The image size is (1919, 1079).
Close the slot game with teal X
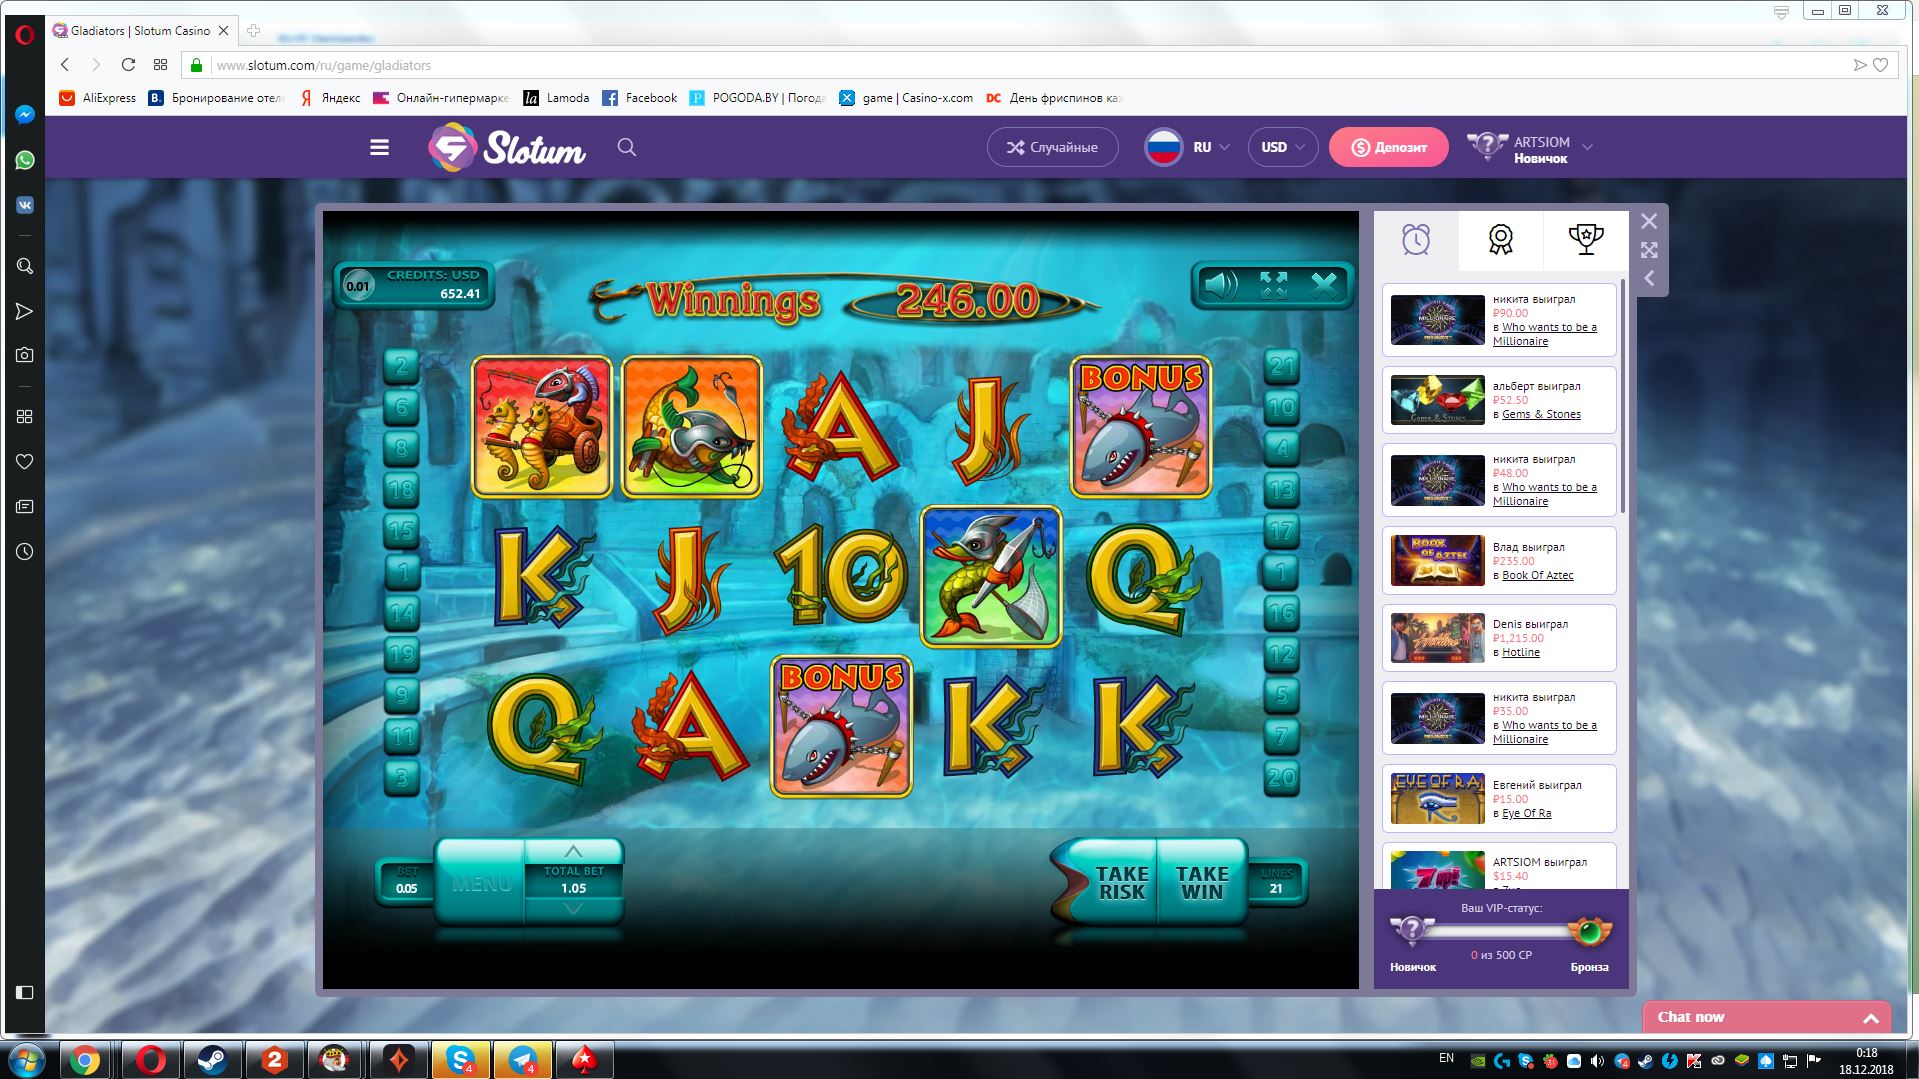point(1324,285)
